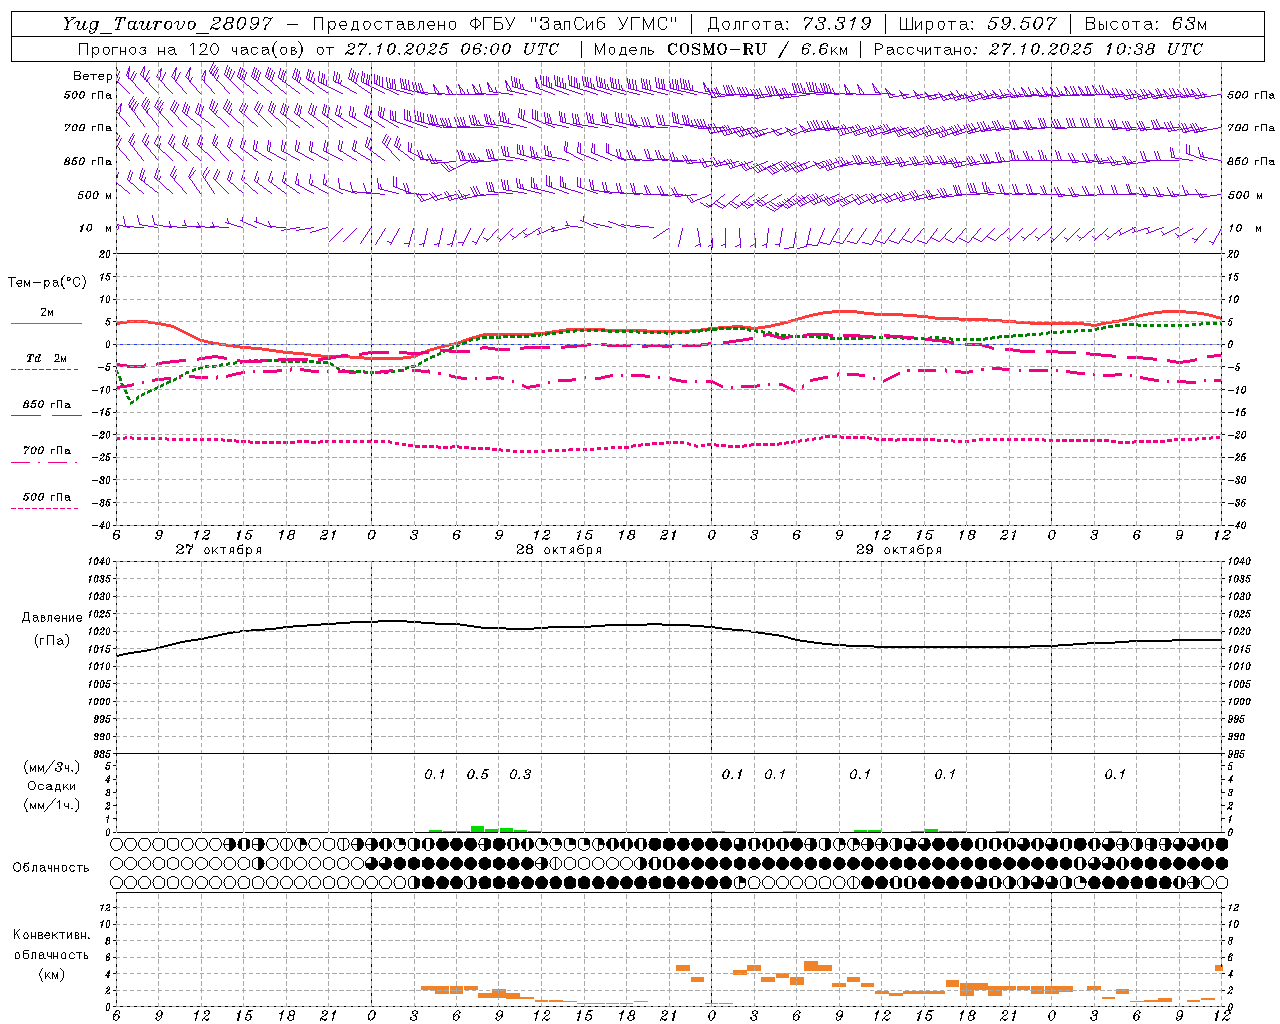Click the 27 октября date label
The width and height of the screenshot is (1280, 1024).
pyautogui.click(x=219, y=550)
